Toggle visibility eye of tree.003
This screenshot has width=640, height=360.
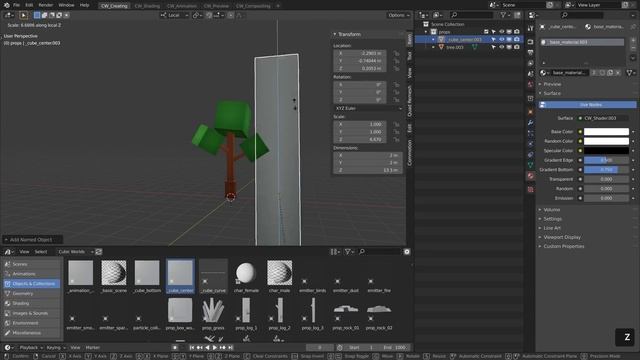[x=502, y=47]
